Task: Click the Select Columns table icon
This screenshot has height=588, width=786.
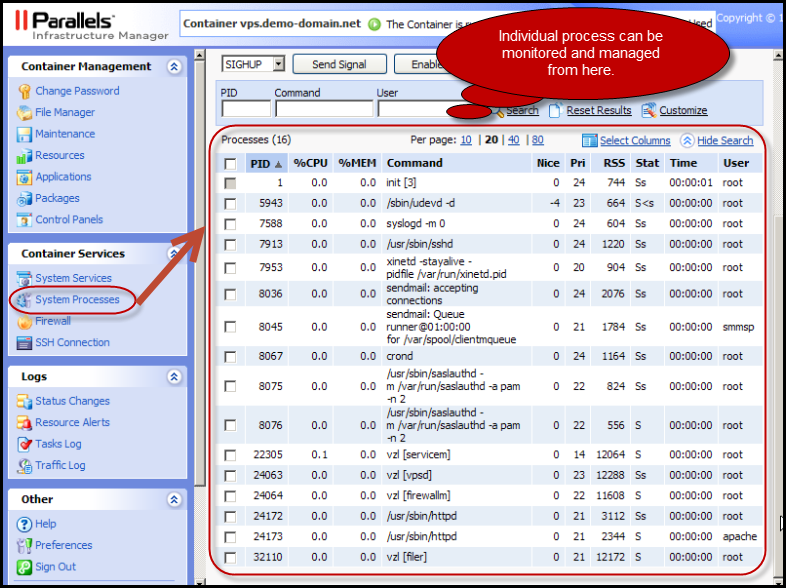Action: tap(590, 141)
